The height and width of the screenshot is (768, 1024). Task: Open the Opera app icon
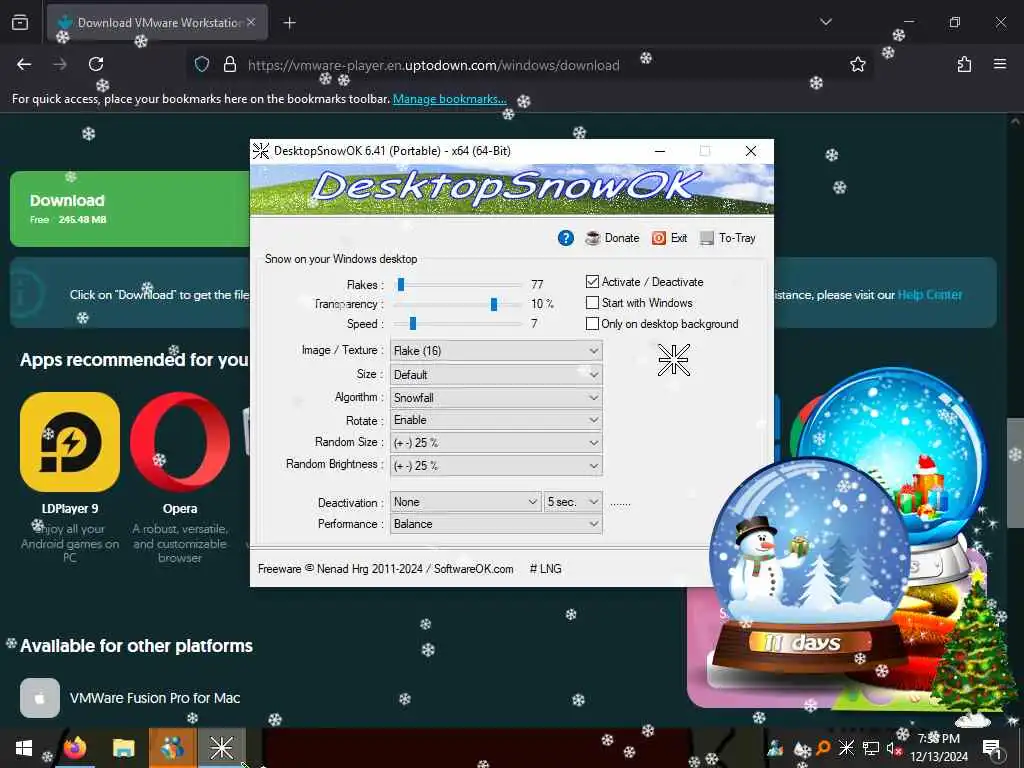click(x=180, y=442)
